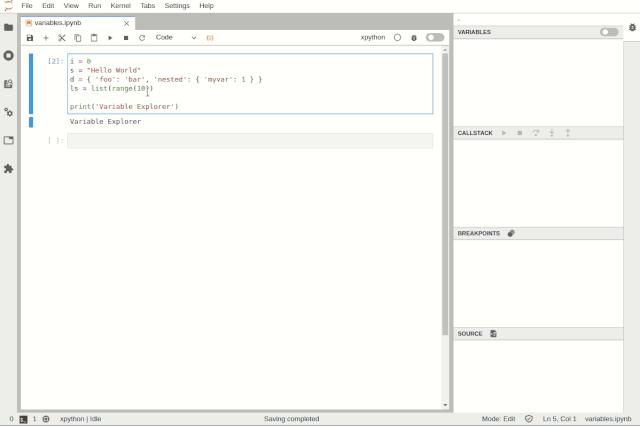The height and width of the screenshot is (426, 640).
Task: Open the Settings menu
Action: [x=177, y=6]
